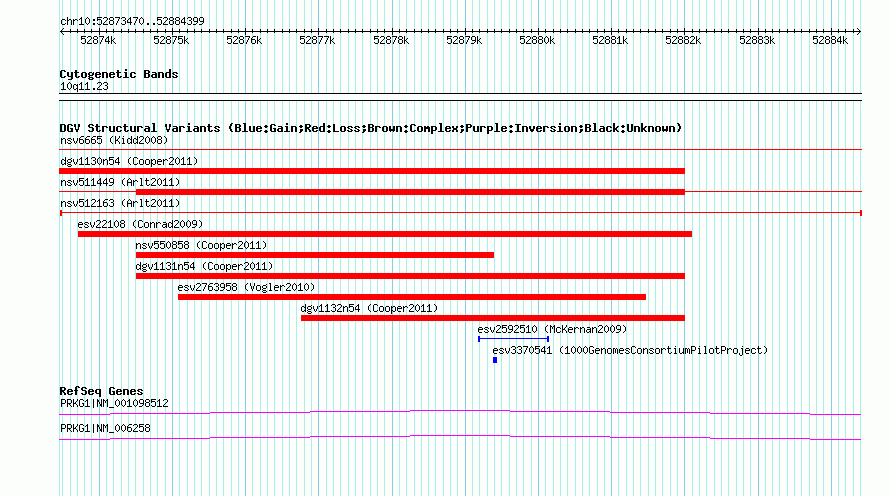Click the 52879k ruler tick label
The height and width of the screenshot is (496, 890).
coord(464,40)
